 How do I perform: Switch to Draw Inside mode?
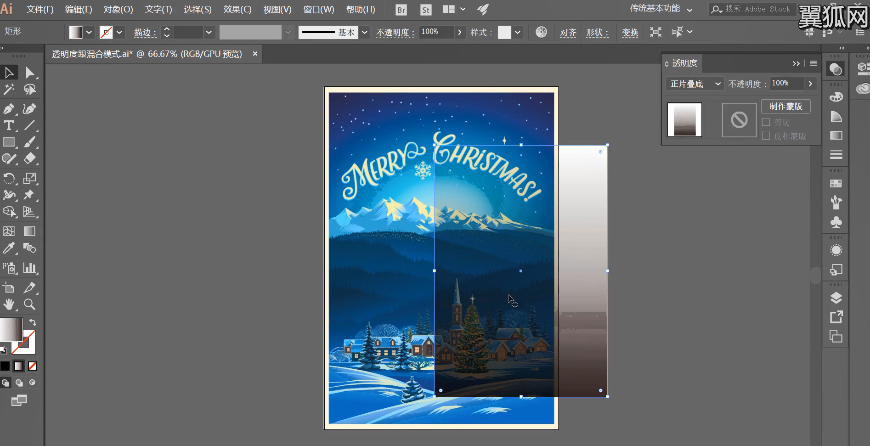(x=32, y=383)
